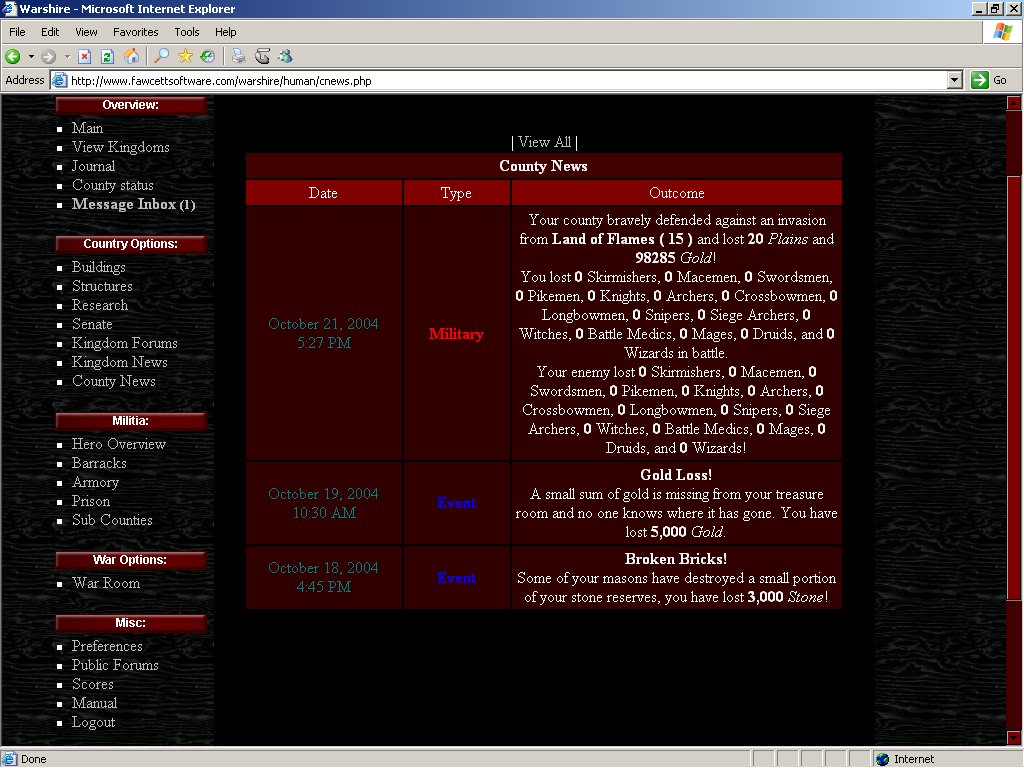The width and height of the screenshot is (1024, 768).
Task: Open the Search pane magnifier icon
Action: coord(161,56)
